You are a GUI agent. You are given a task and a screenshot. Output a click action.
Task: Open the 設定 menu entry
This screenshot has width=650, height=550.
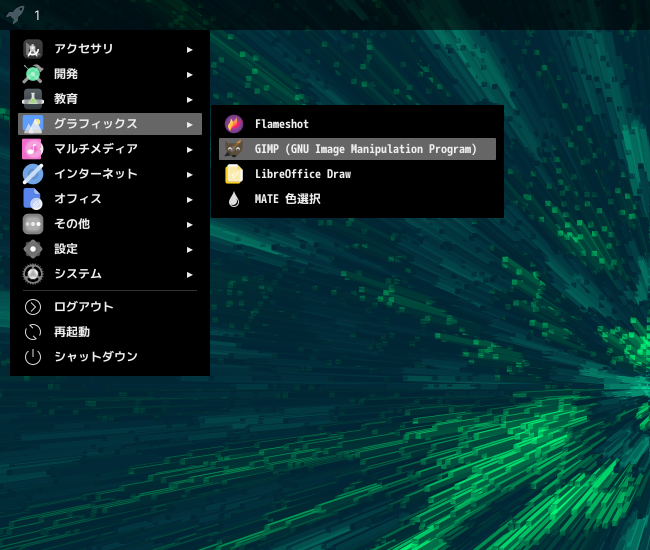point(110,249)
